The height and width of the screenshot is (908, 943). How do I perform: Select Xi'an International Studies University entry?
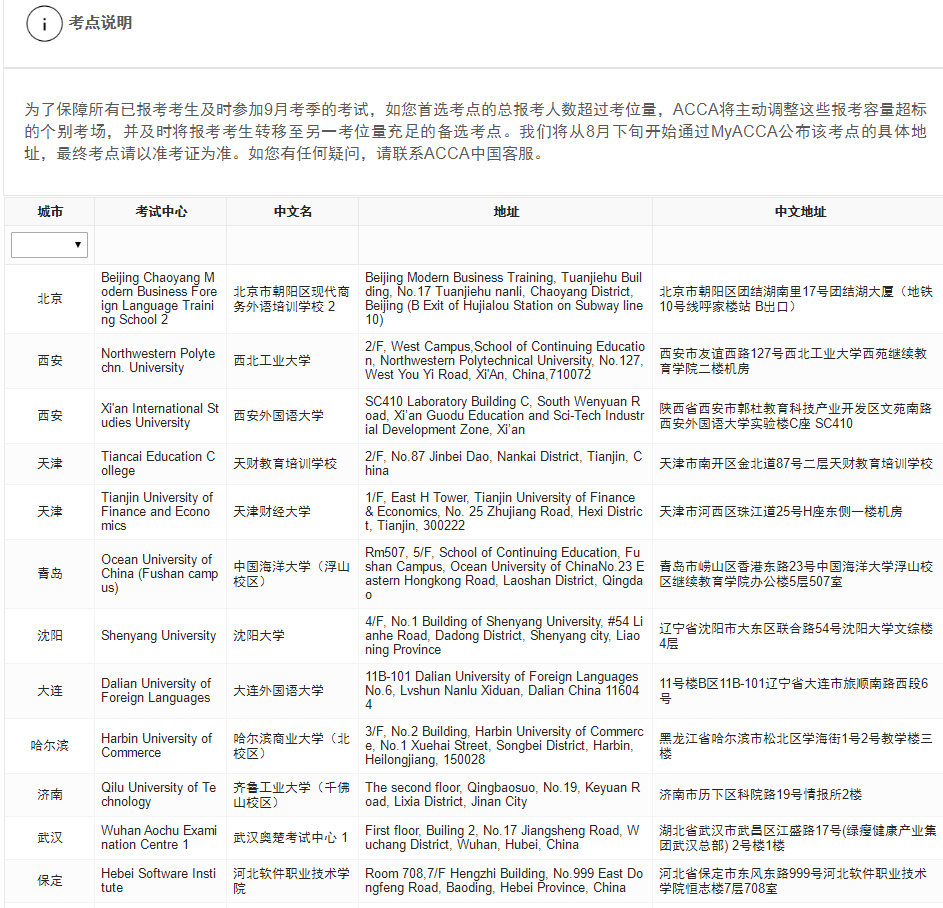pos(159,416)
